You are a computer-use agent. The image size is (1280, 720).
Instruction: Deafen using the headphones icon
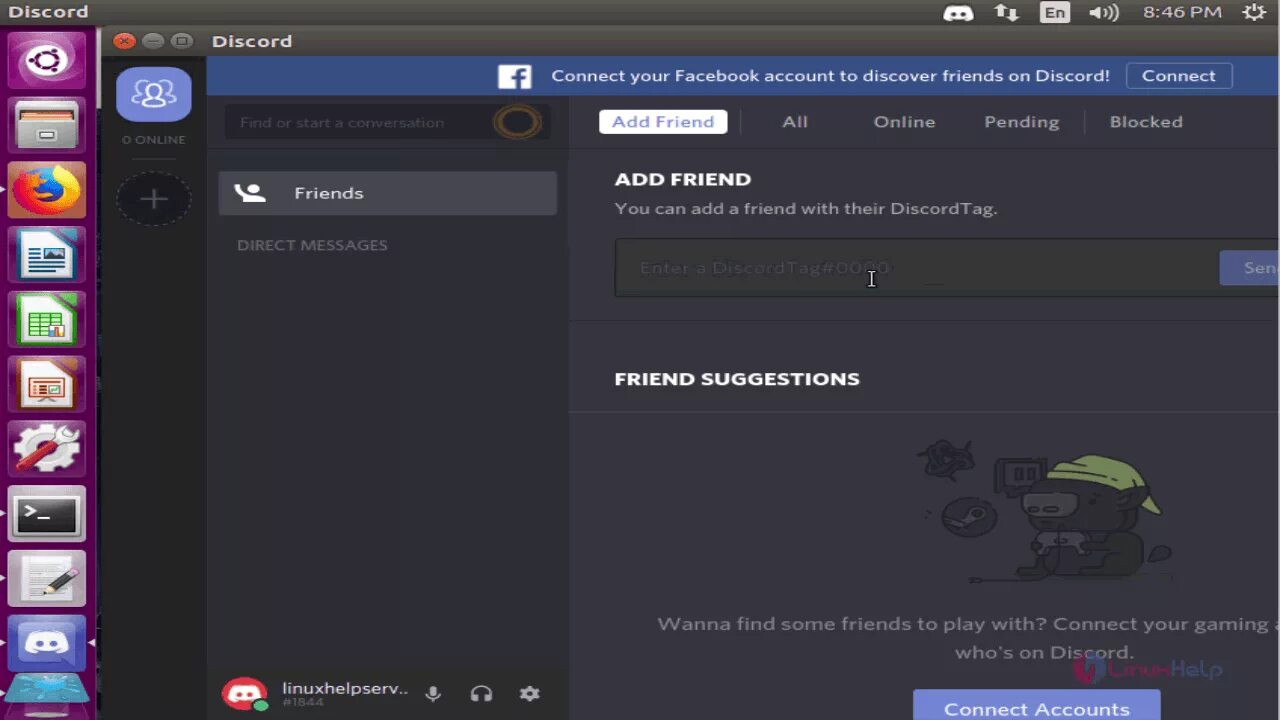pyautogui.click(x=481, y=693)
